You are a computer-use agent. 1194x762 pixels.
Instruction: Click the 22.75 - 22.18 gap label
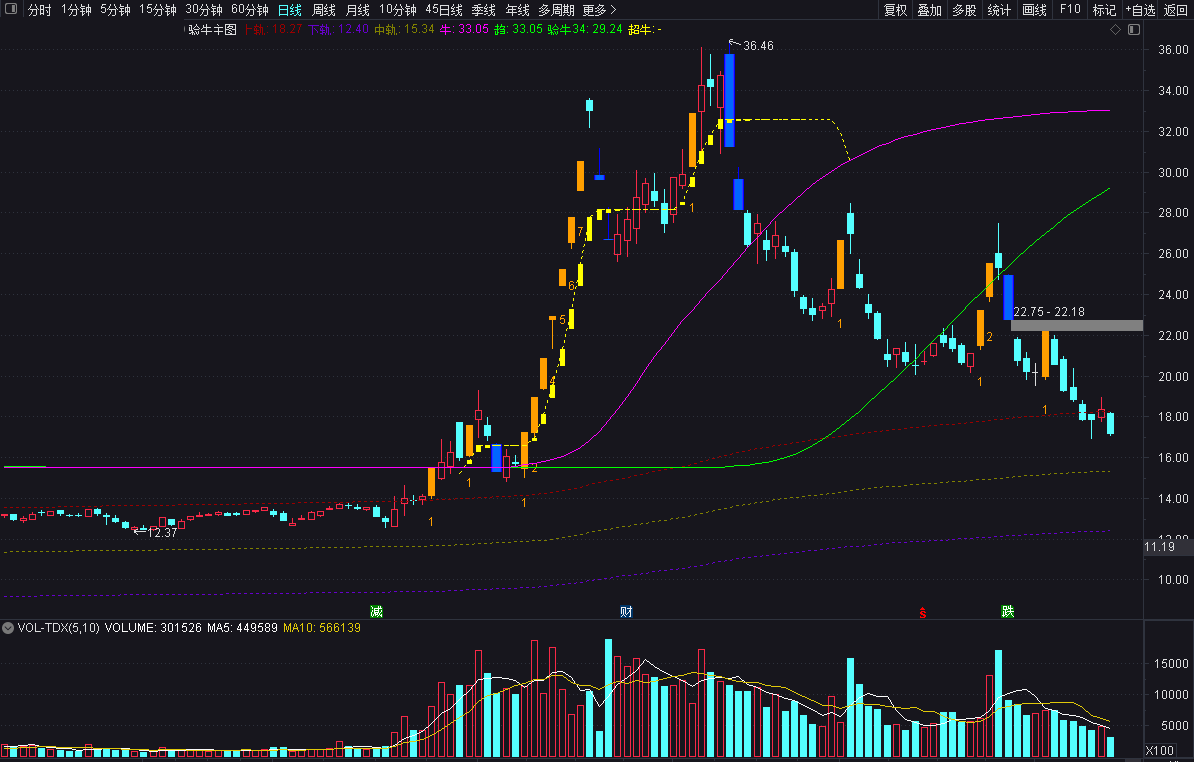(1049, 312)
